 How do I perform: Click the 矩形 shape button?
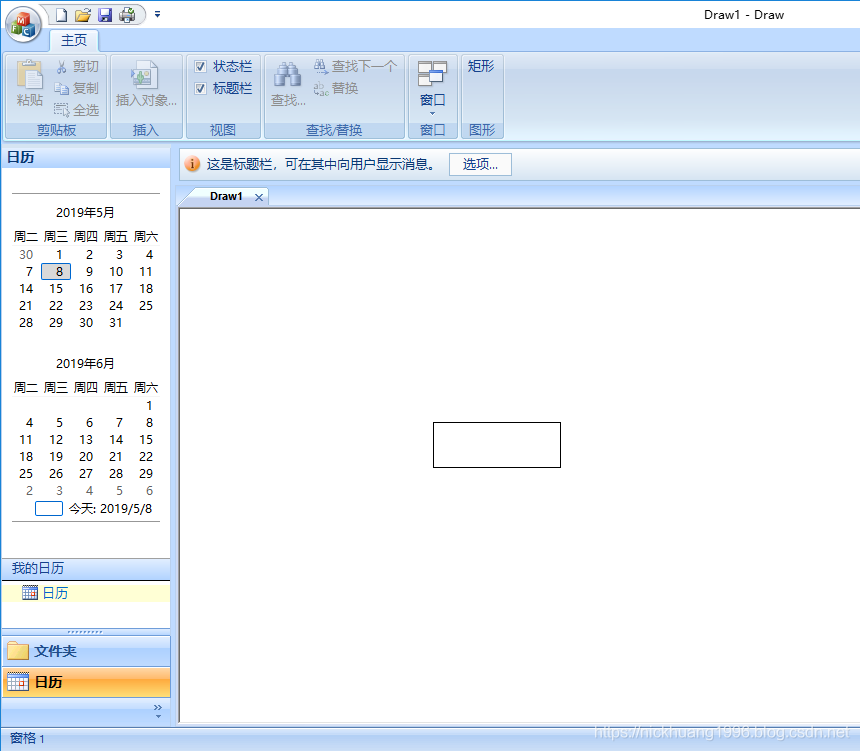click(481, 66)
